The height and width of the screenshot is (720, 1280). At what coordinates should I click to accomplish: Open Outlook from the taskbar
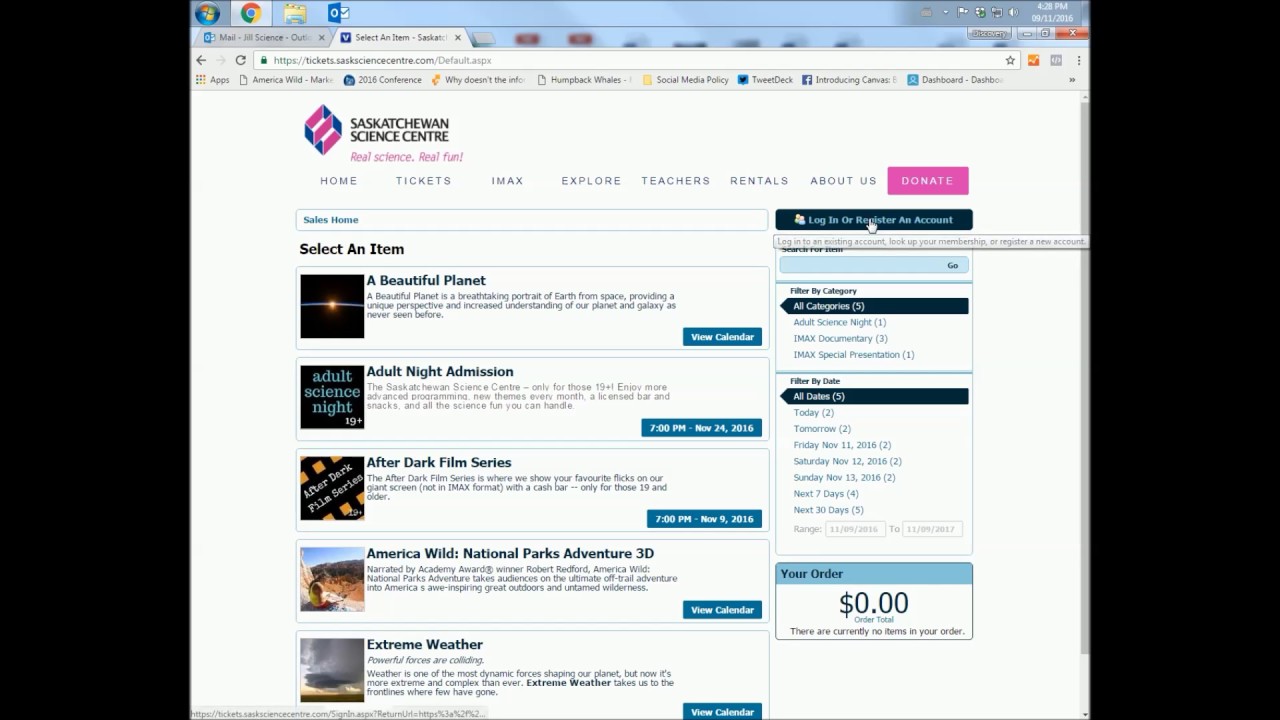pyautogui.click(x=338, y=13)
